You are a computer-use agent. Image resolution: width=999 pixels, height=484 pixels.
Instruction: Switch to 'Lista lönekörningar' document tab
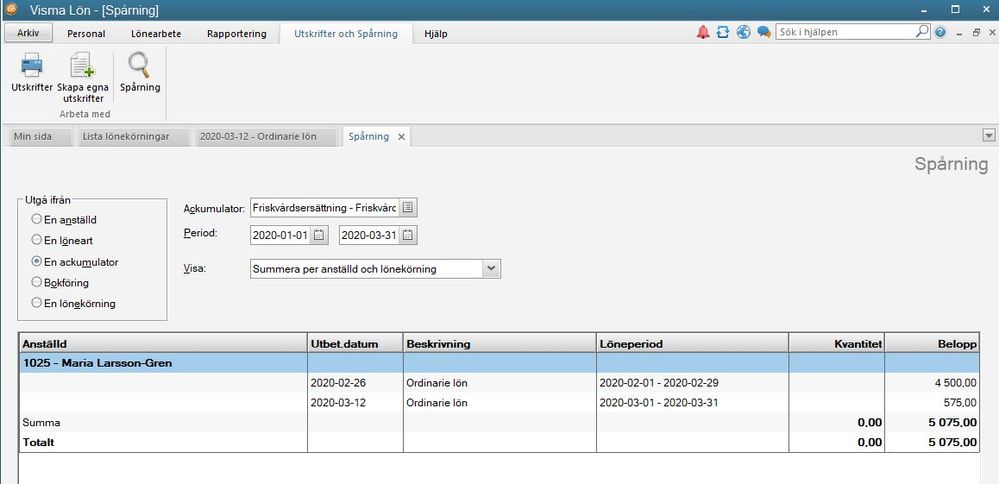[x=126, y=136]
